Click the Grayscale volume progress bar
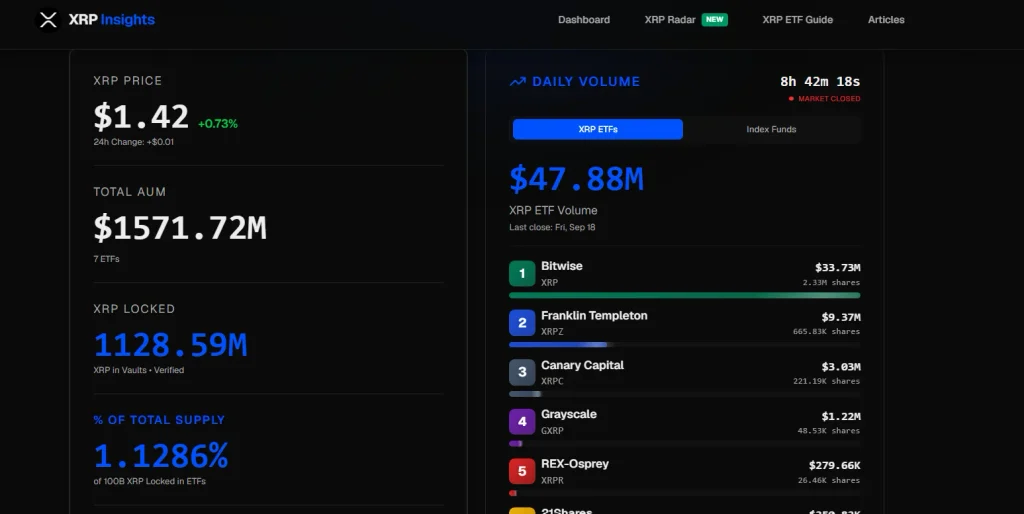This screenshot has width=1024, height=514. [x=684, y=443]
